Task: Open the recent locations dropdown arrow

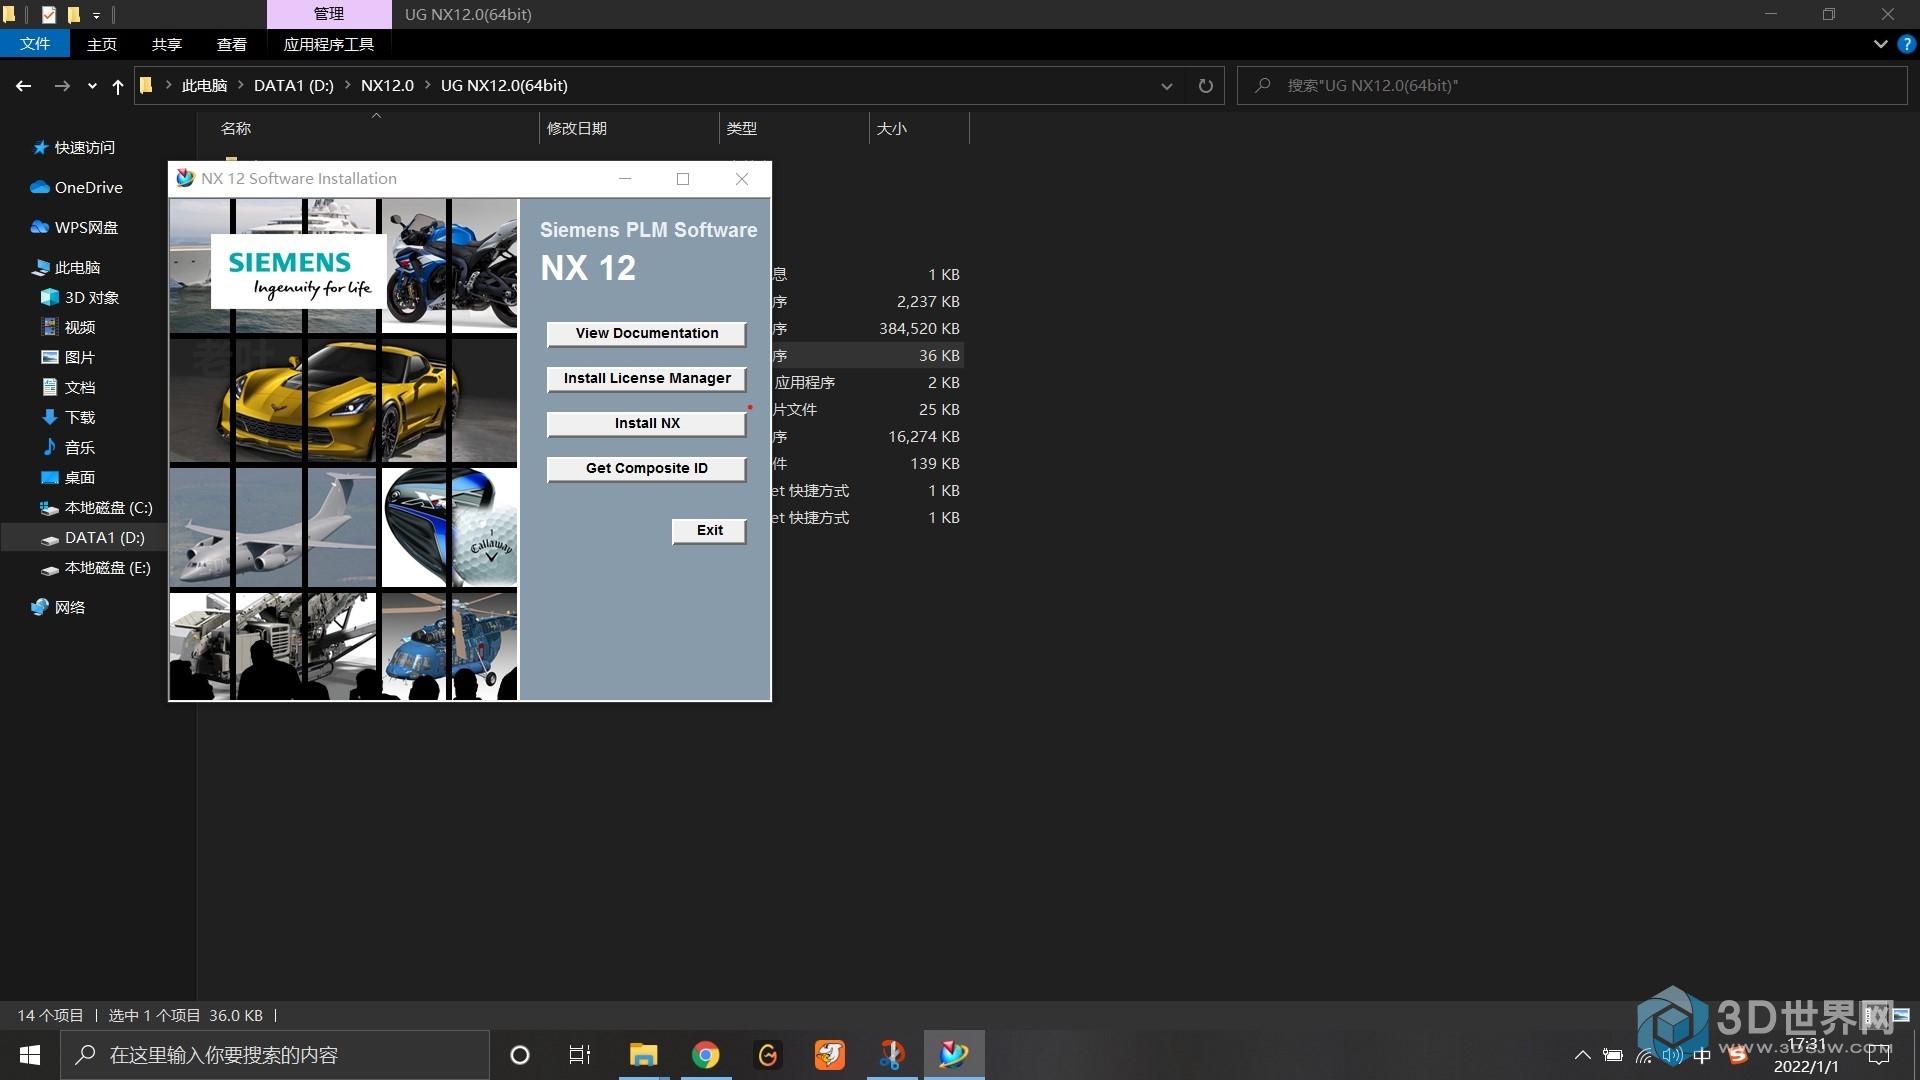Action: [x=92, y=86]
